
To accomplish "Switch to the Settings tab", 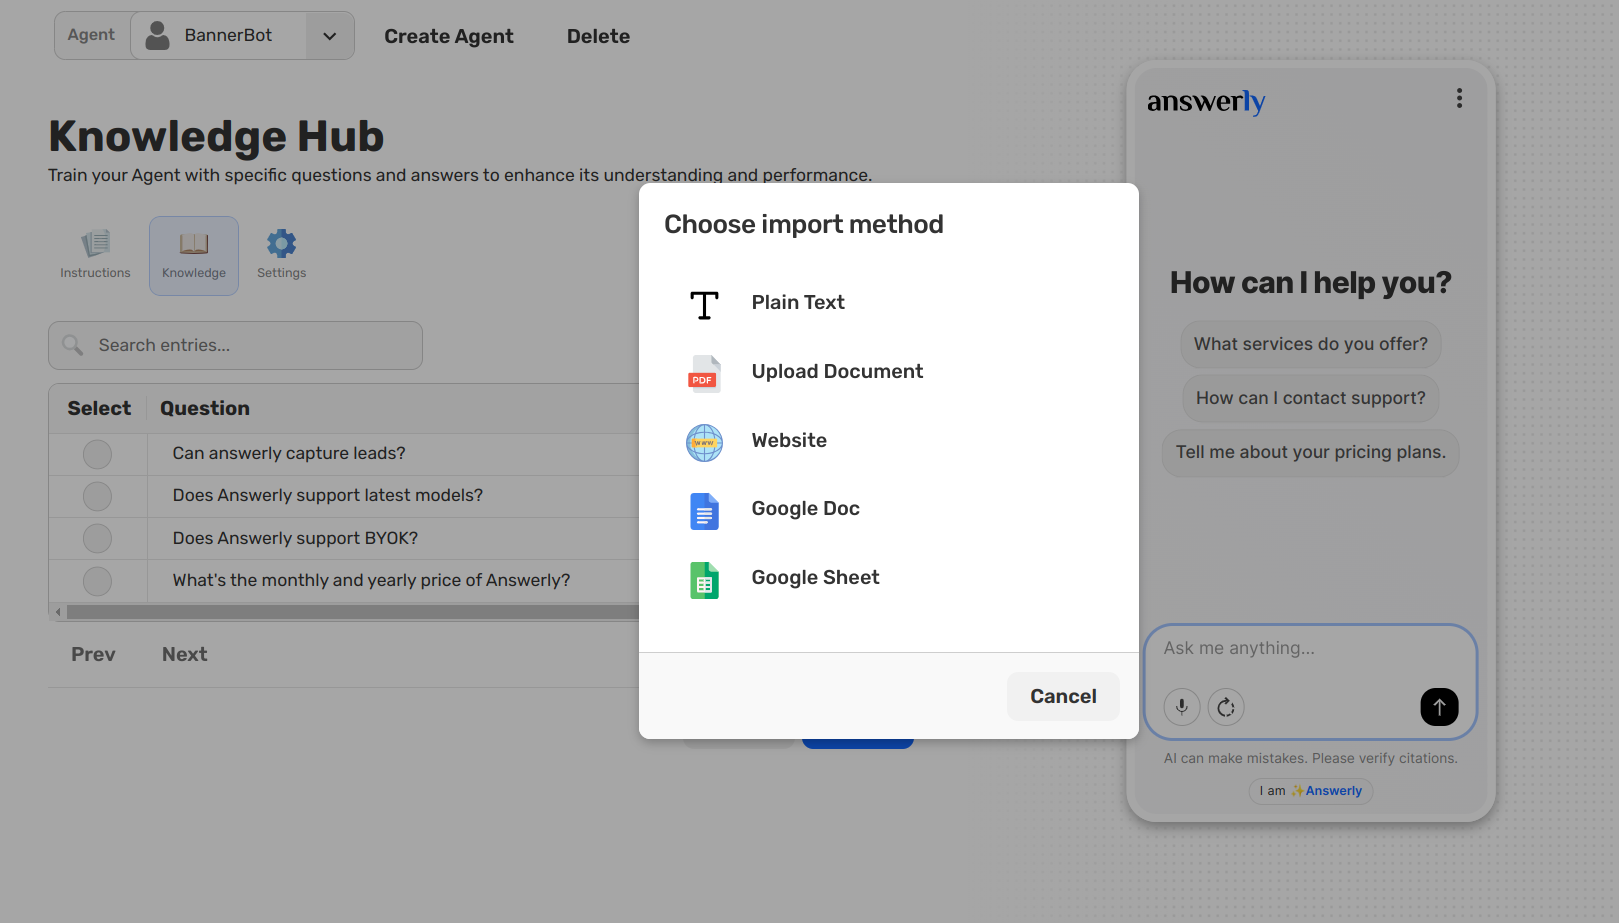I will [281, 255].
